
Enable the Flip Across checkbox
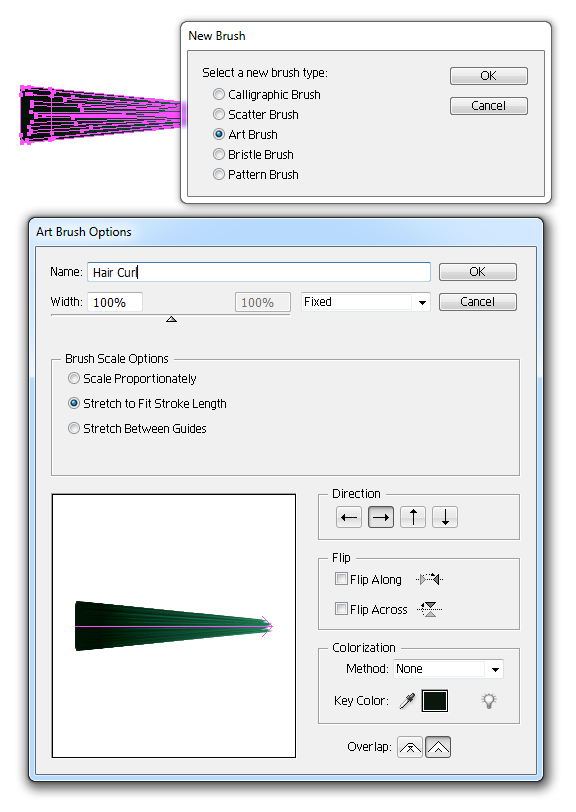coord(341,609)
